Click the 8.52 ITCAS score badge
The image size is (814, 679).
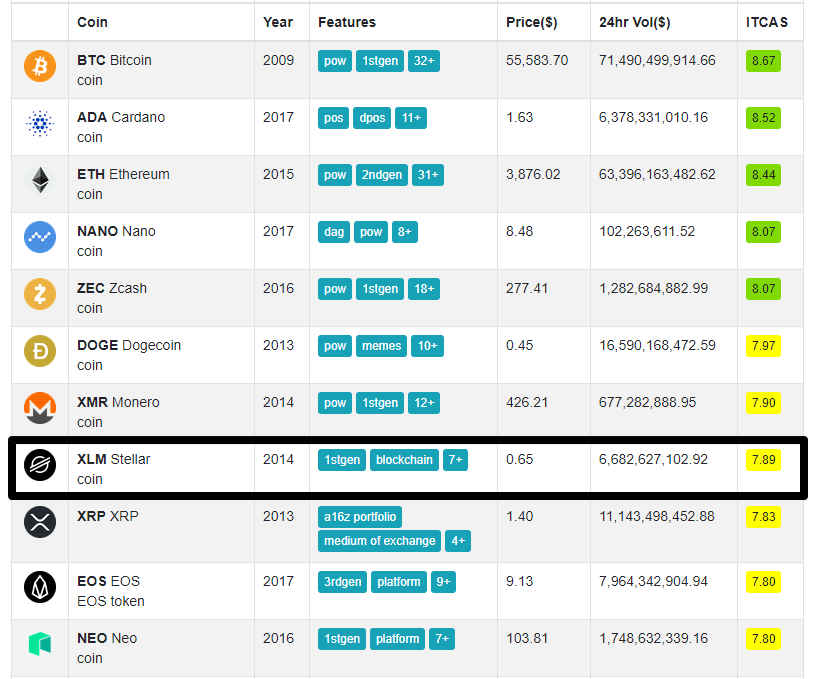click(x=763, y=118)
